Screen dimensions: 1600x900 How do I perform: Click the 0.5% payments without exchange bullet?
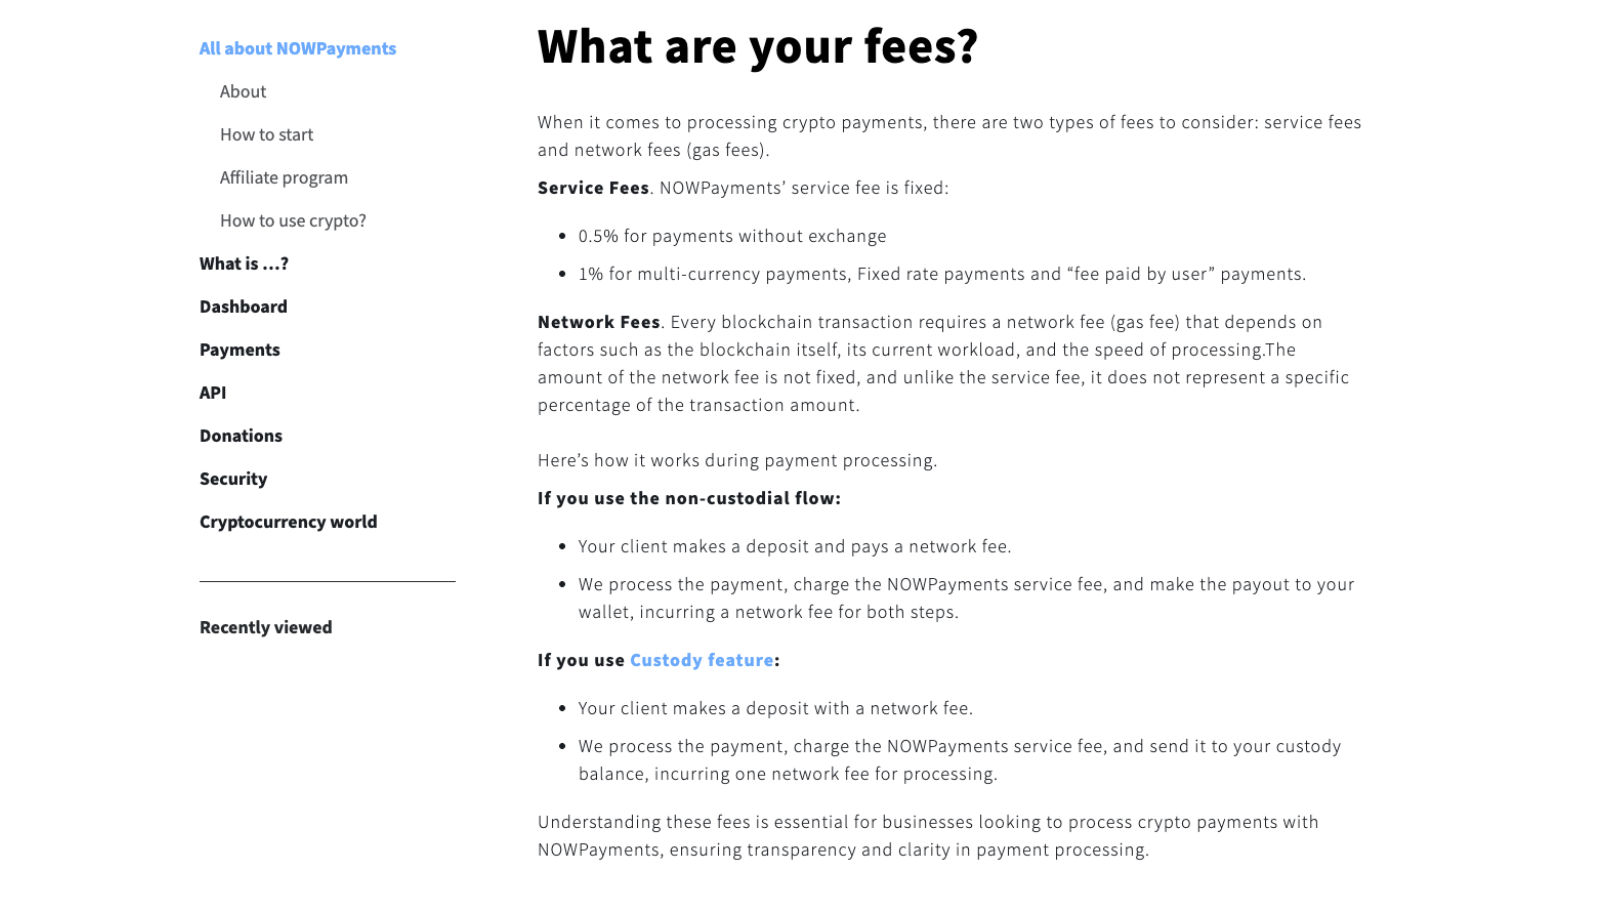coord(732,236)
